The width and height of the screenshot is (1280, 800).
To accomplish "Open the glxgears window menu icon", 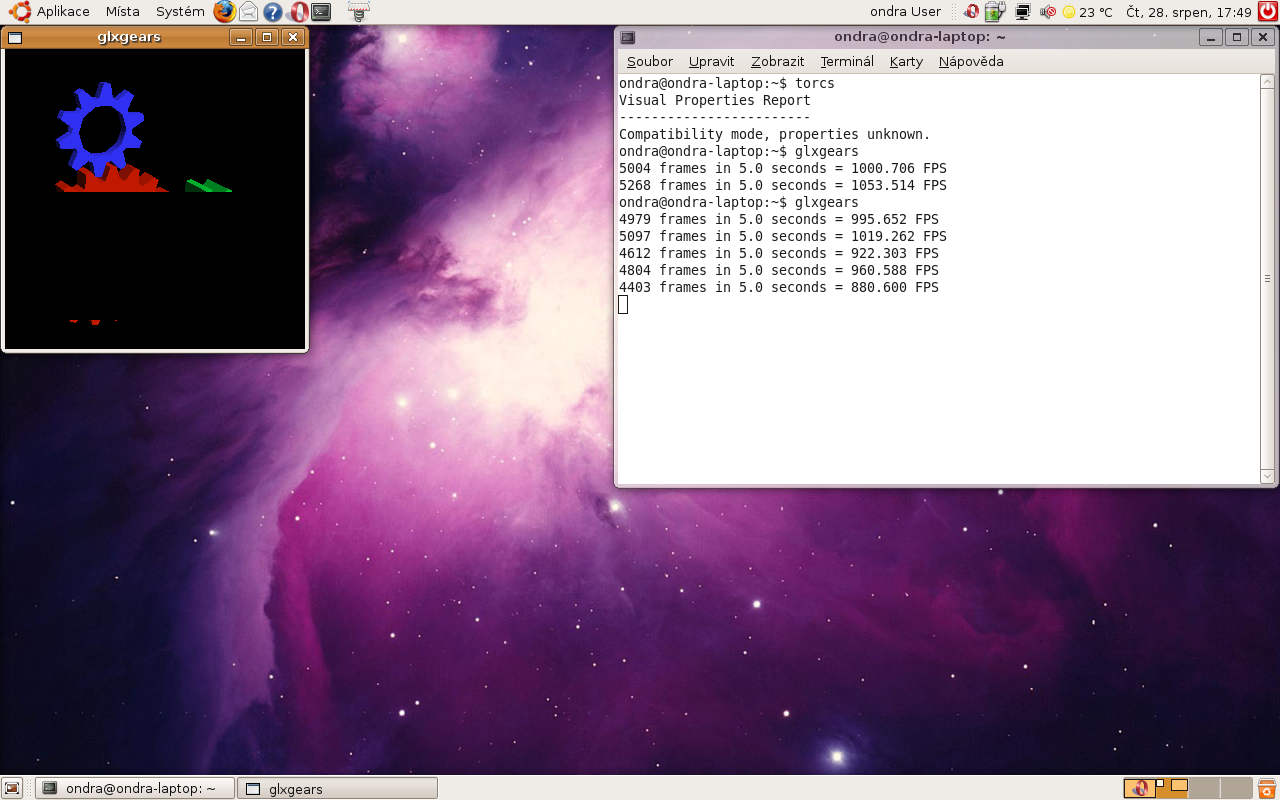I will pyautogui.click(x=14, y=37).
